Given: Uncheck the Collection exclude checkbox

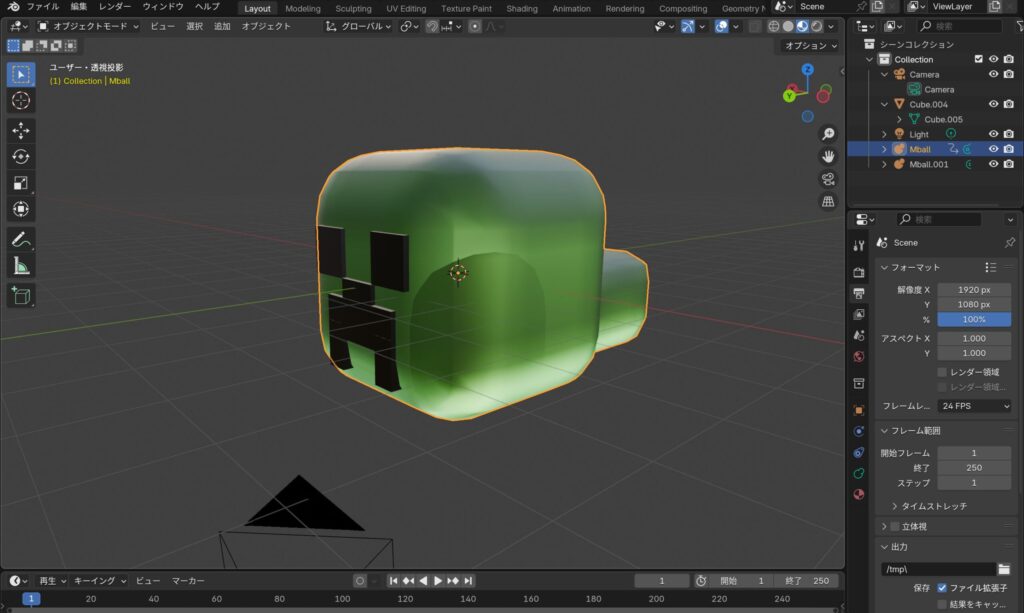Looking at the screenshot, I should click(978, 59).
